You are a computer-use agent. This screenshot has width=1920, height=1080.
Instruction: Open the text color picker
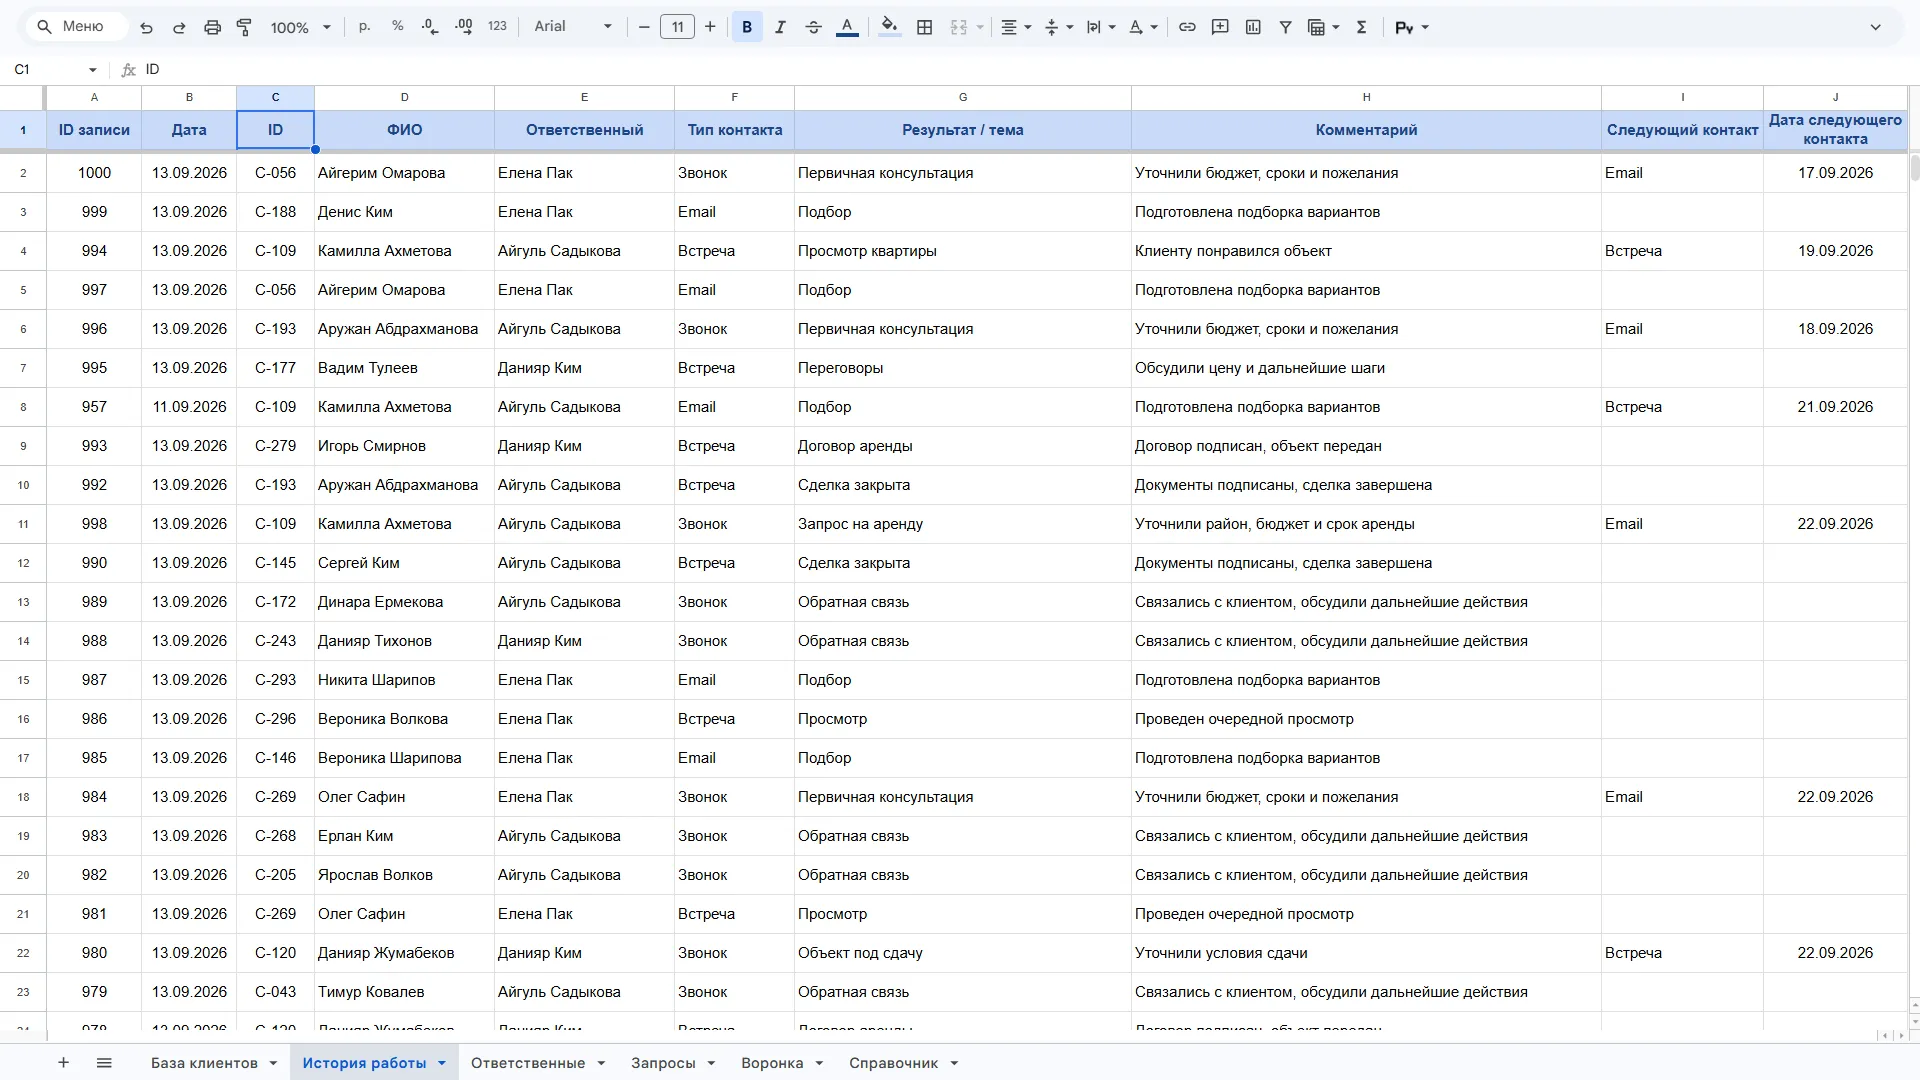click(847, 27)
